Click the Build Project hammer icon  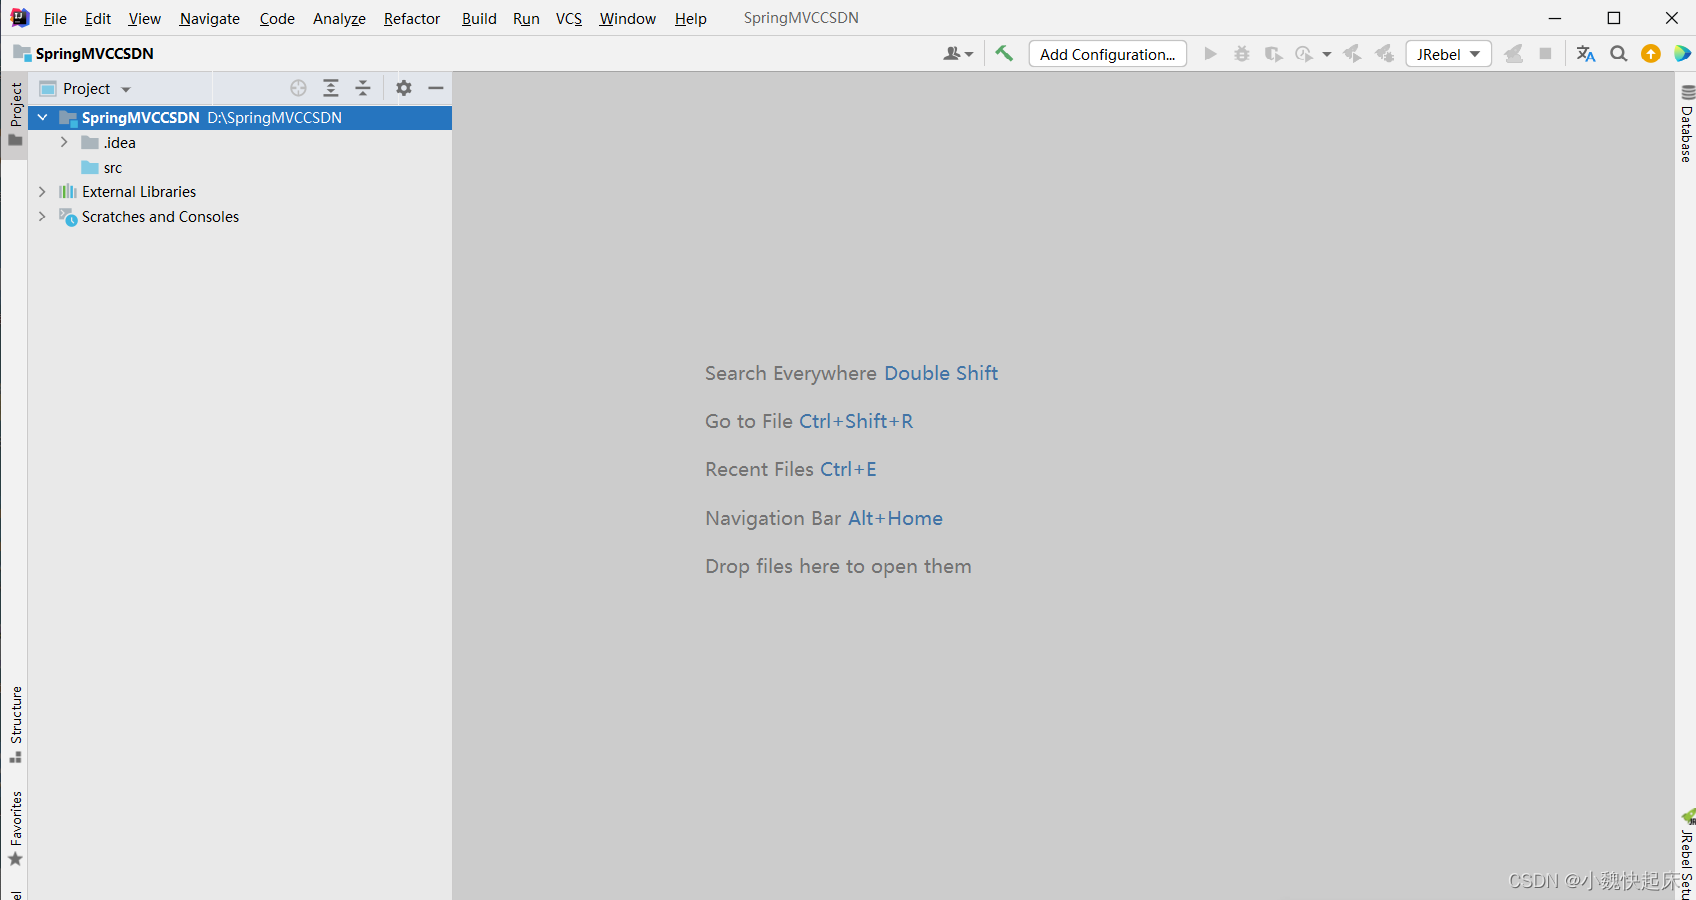tap(1004, 54)
